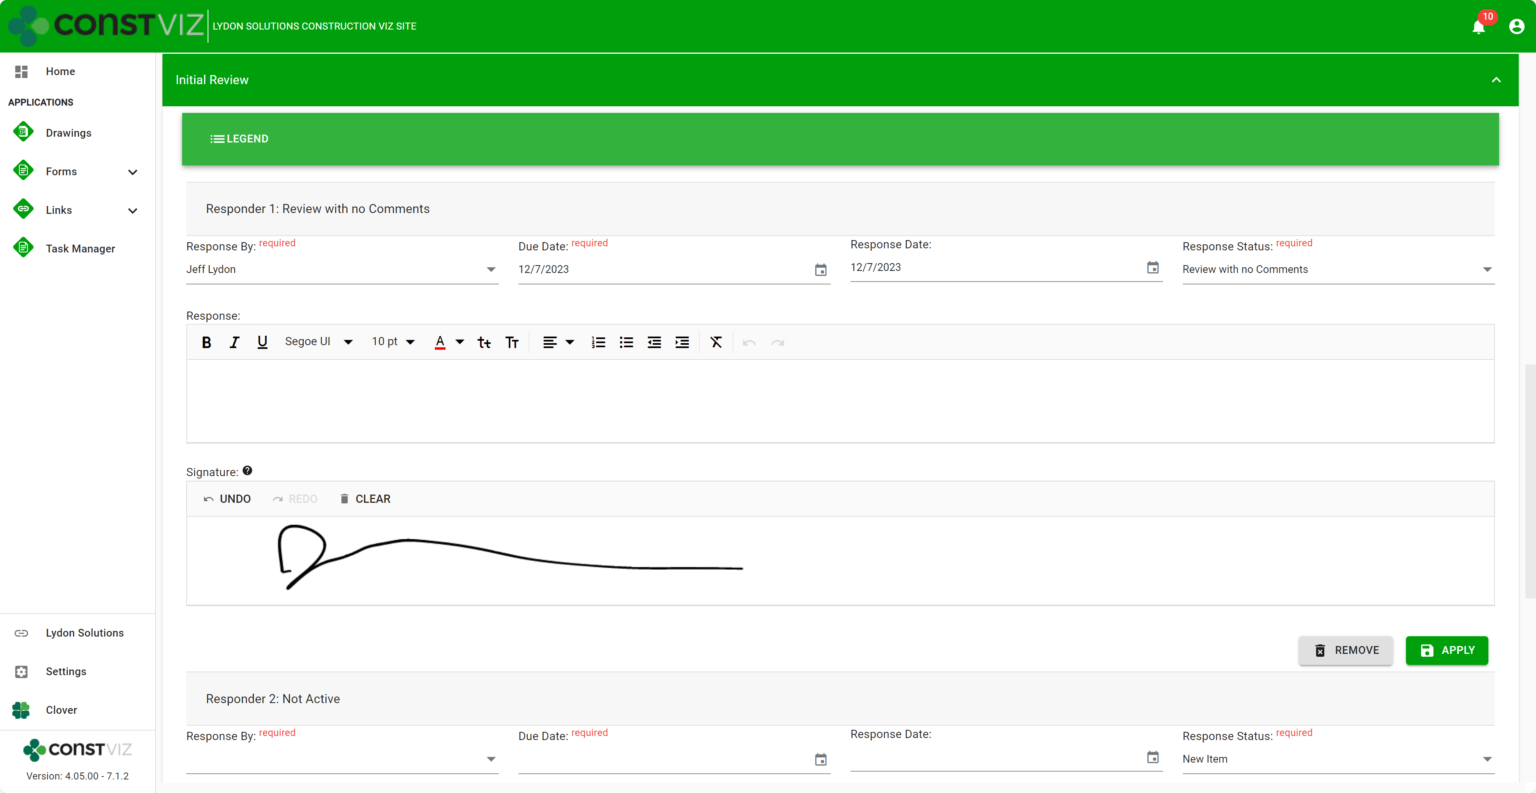
Task: Insert a numbered list
Action: (598, 342)
